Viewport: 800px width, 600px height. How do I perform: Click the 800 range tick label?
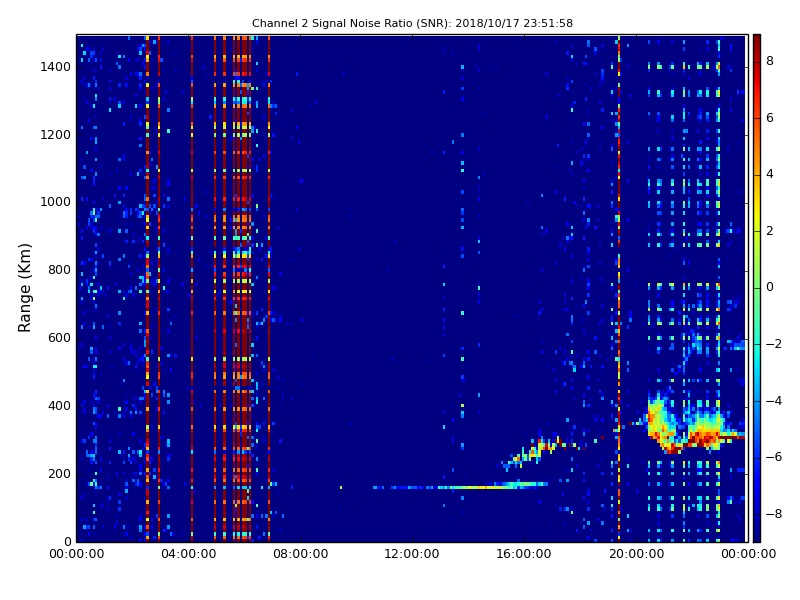(59, 270)
